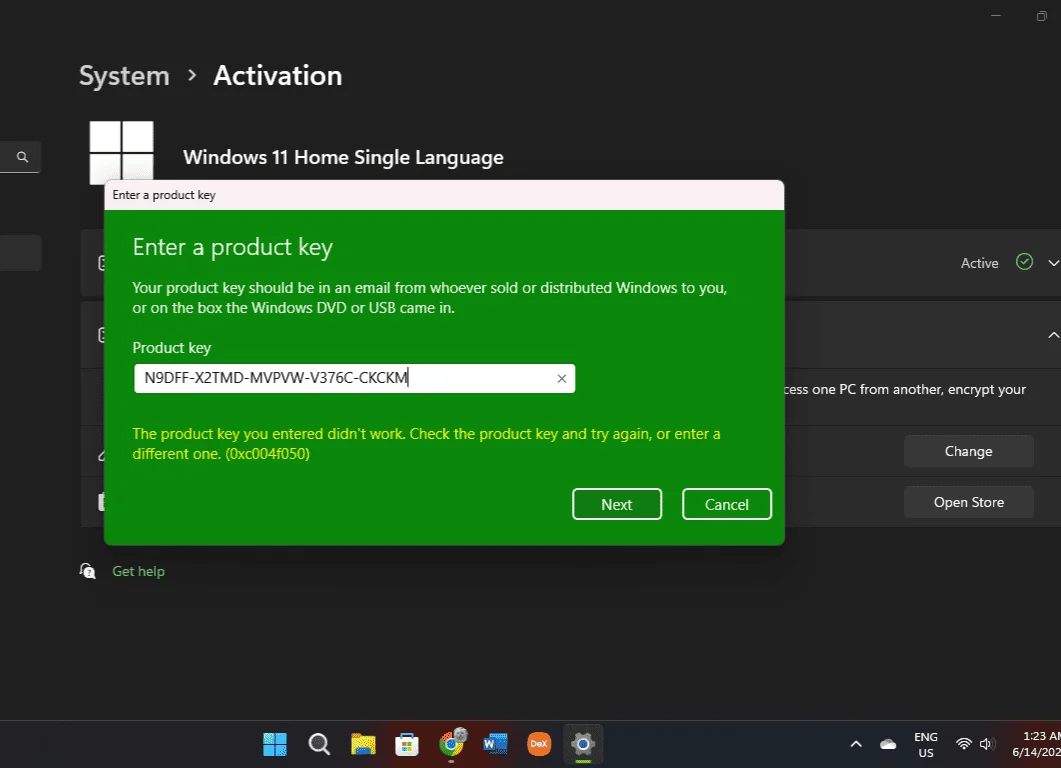Open Microsoft Word from the taskbar
Viewport: 1061px width, 768px height.
pyautogui.click(x=495, y=744)
